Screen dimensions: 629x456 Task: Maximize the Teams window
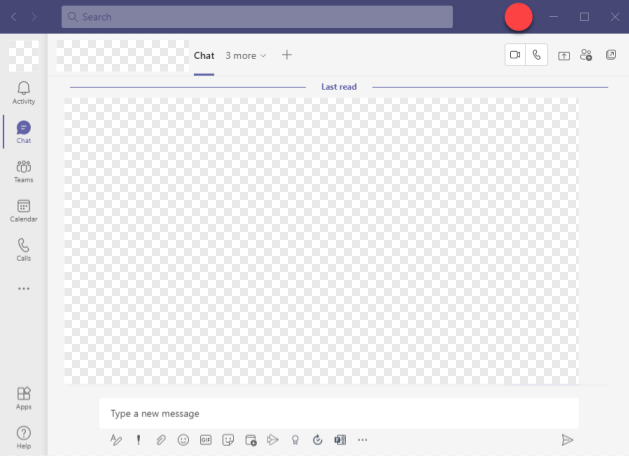pos(584,17)
